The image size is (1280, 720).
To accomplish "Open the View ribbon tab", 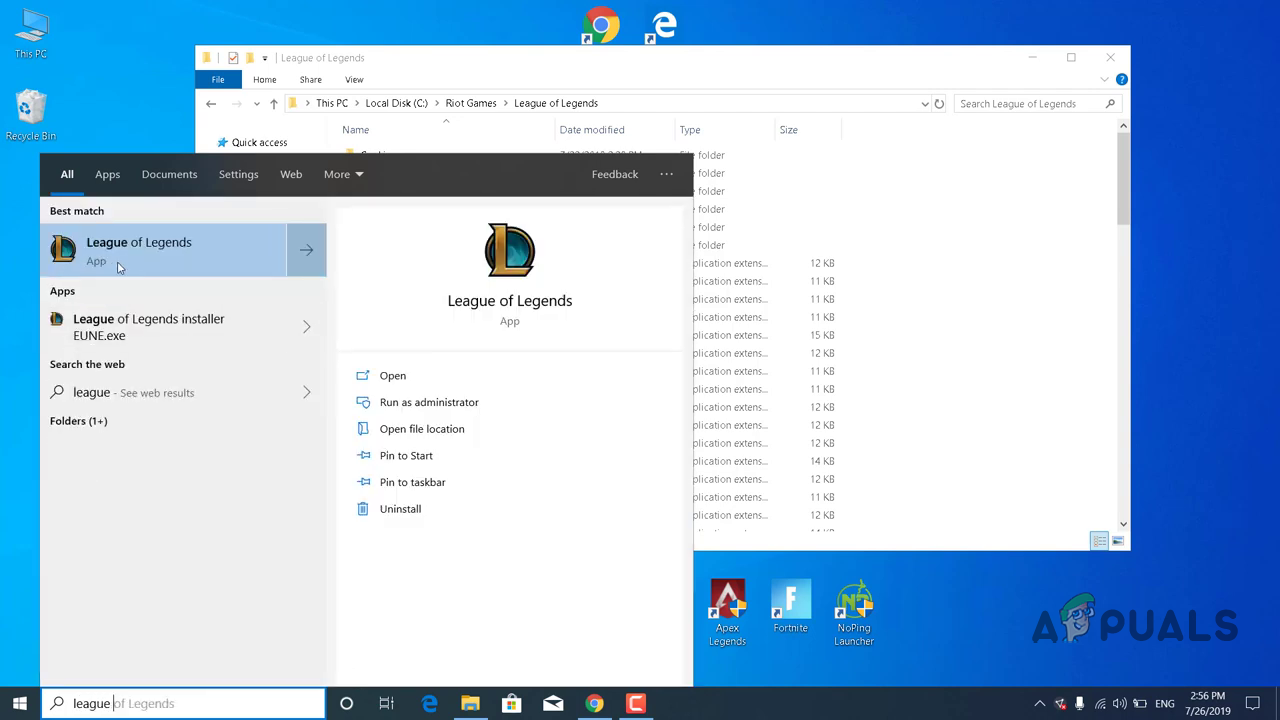I will 354,80.
